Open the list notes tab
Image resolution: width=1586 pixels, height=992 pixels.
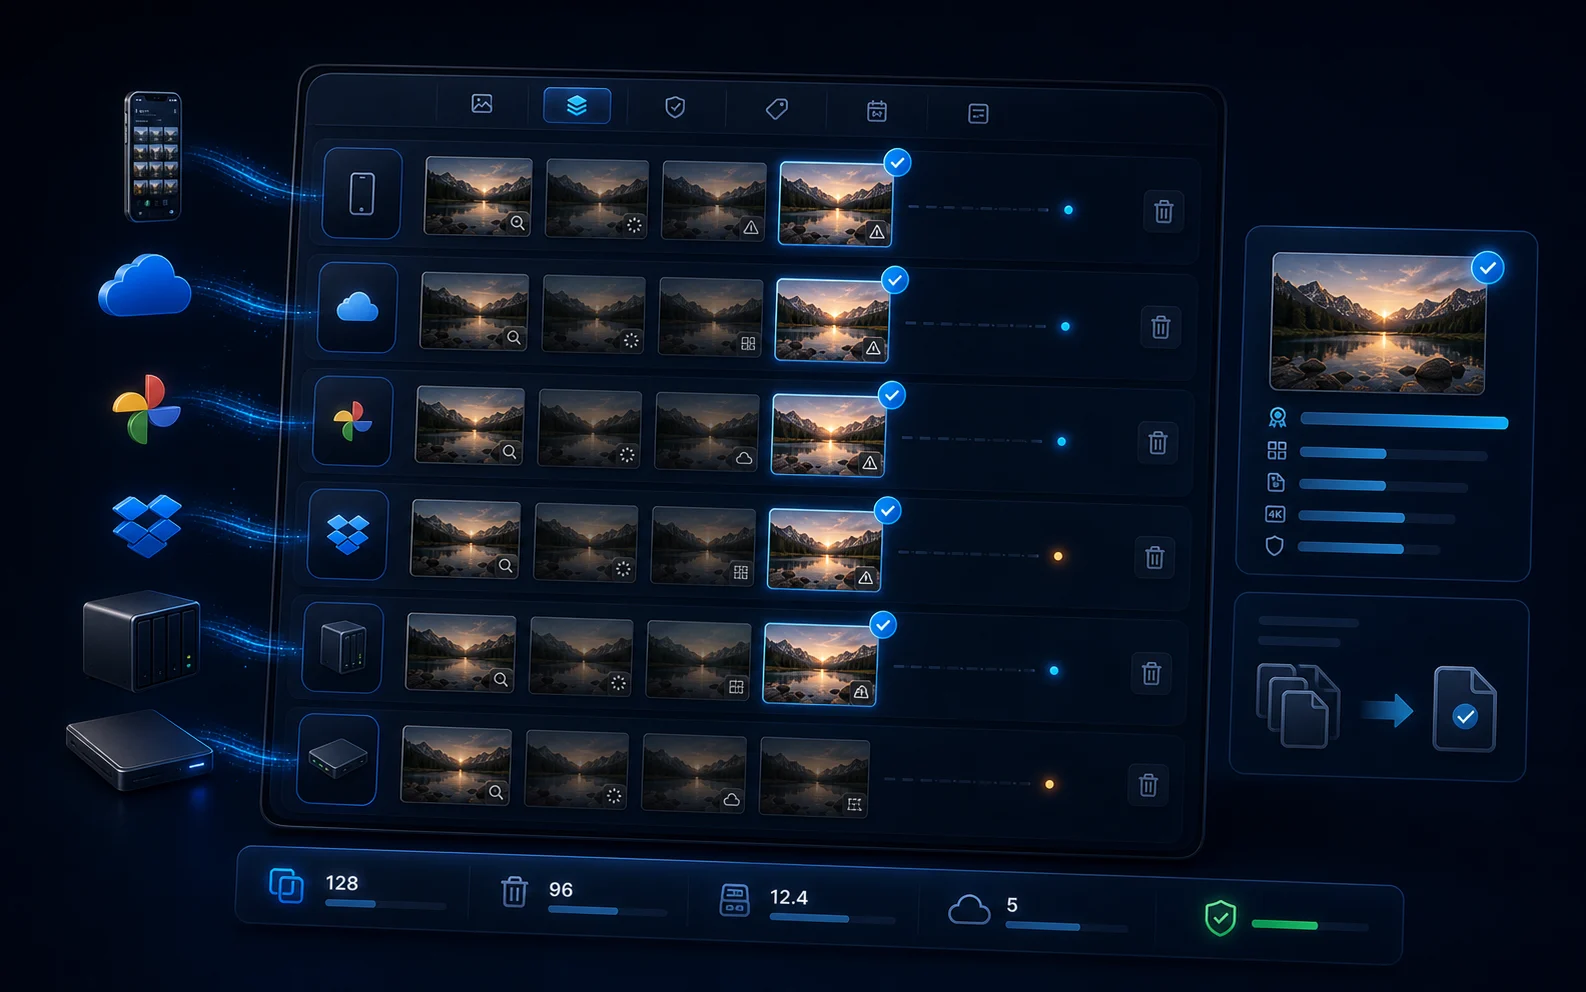978,113
